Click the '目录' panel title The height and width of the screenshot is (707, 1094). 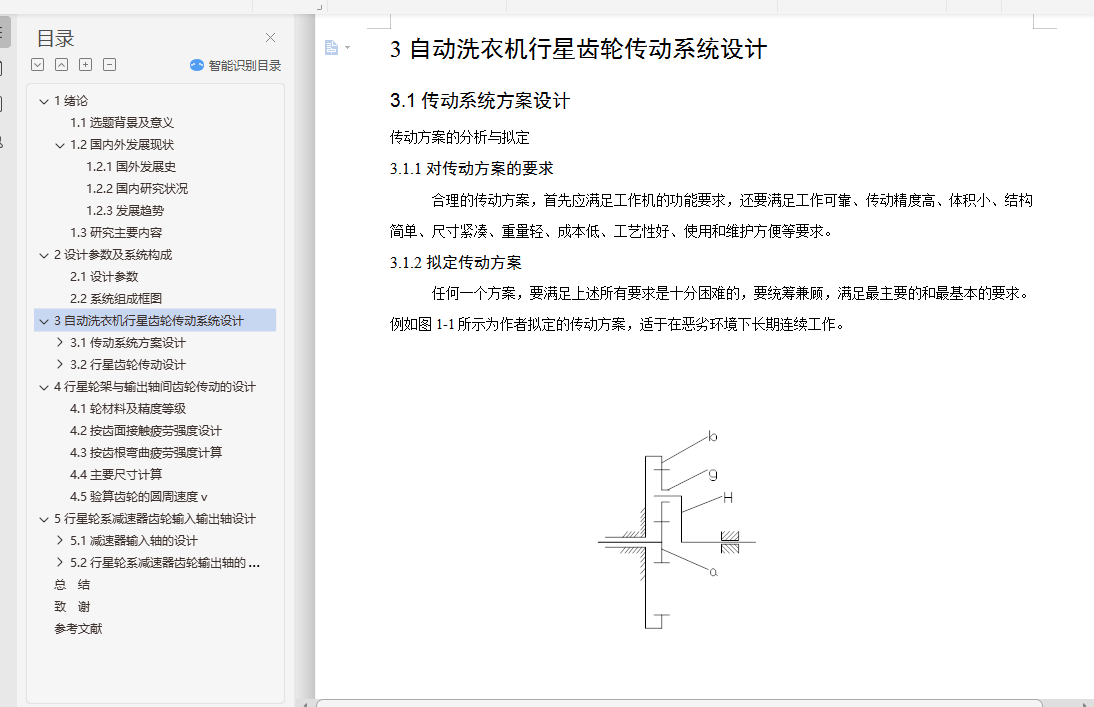55,38
